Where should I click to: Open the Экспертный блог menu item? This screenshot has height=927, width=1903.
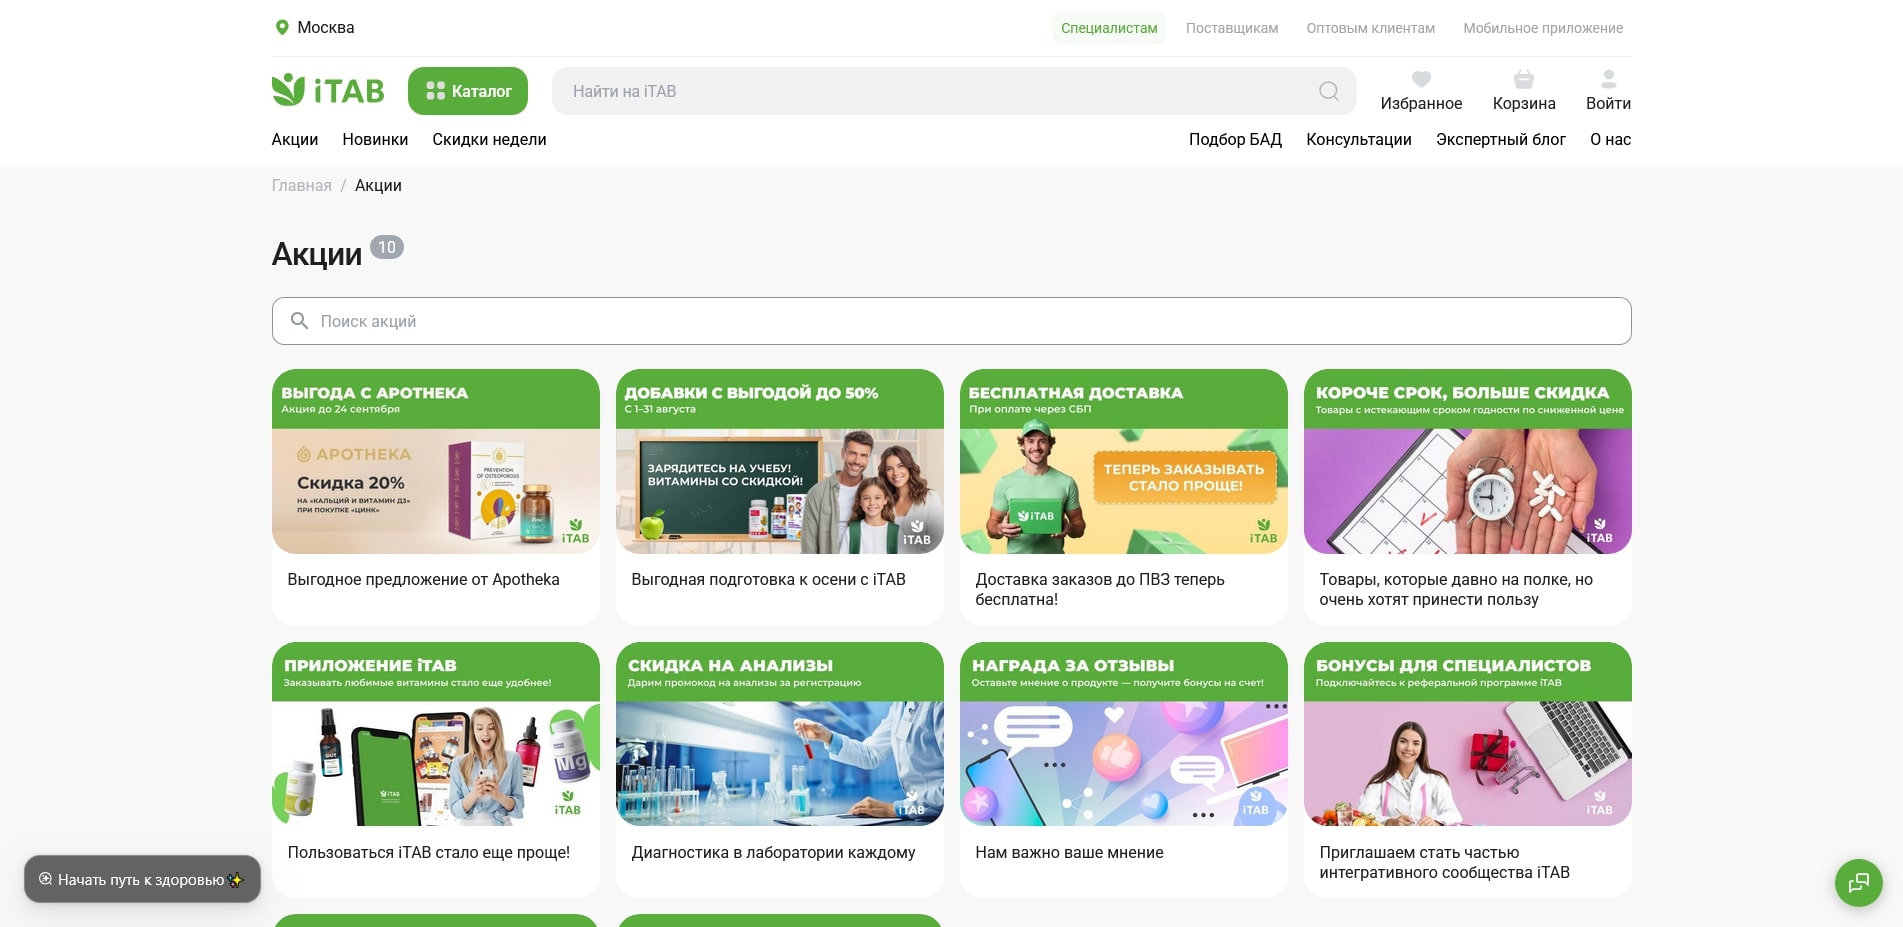tap(1500, 140)
